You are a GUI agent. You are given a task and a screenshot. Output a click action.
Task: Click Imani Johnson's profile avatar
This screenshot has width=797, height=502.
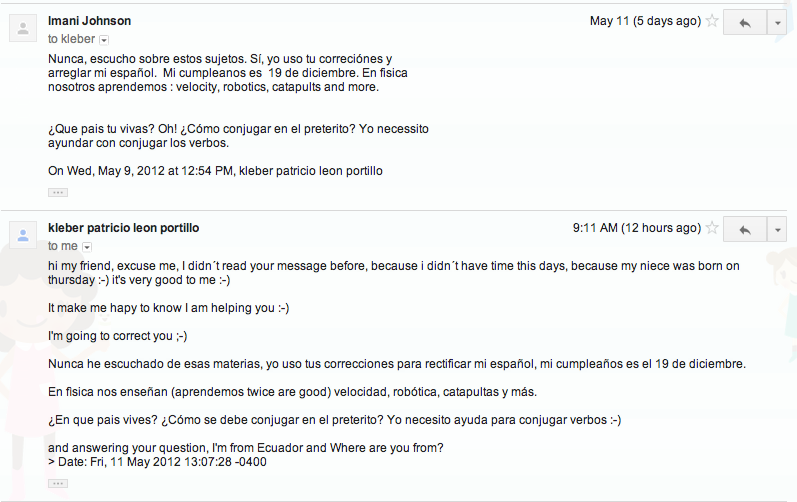[x=23, y=28]
